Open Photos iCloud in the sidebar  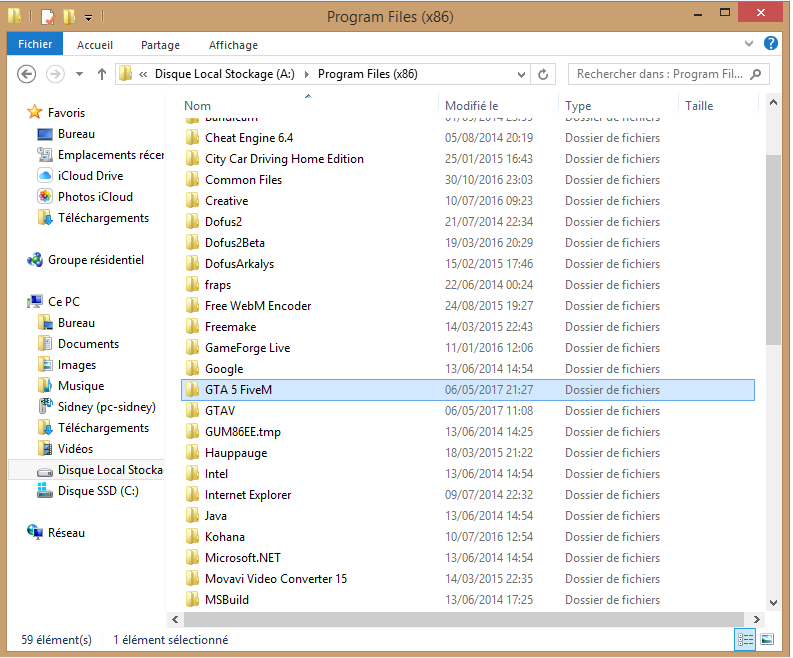pos(95,197)
